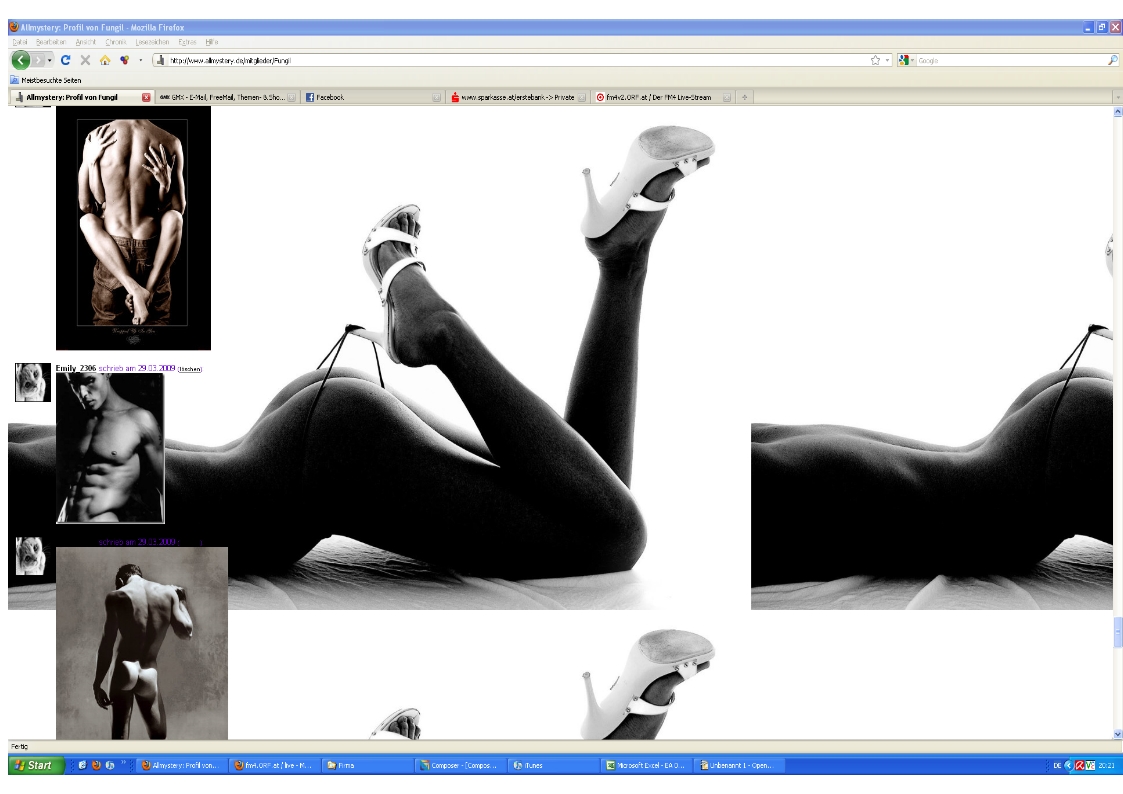The height and width of the screenshot is (794, 1123).
Task: Click the taskbar clock showing 20:21
Action: (x=1107, y=765)
